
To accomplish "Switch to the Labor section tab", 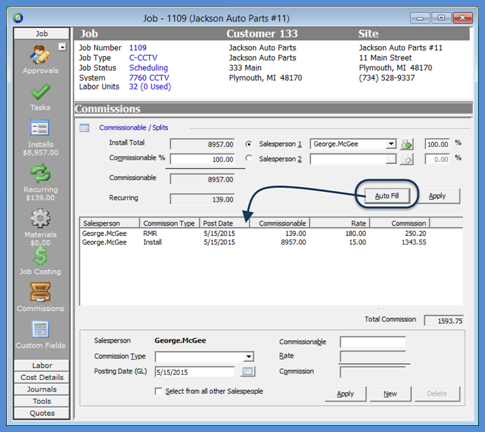I will click(42, 365).
